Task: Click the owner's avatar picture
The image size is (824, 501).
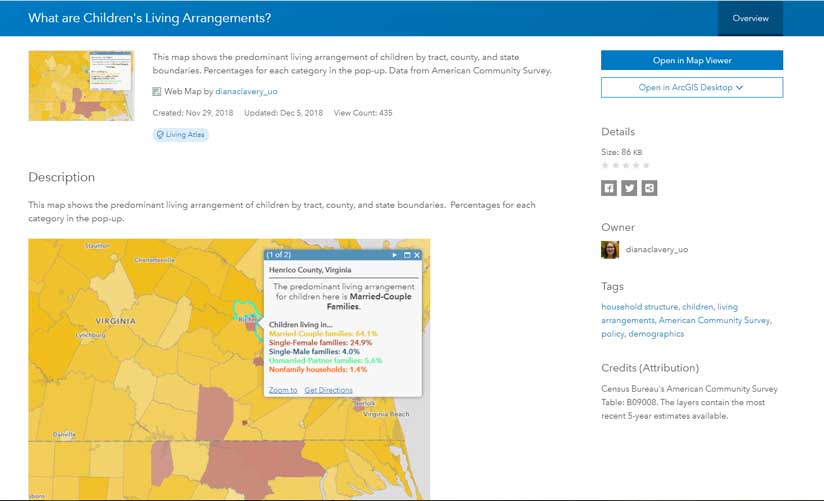Action: coord(610,249)
